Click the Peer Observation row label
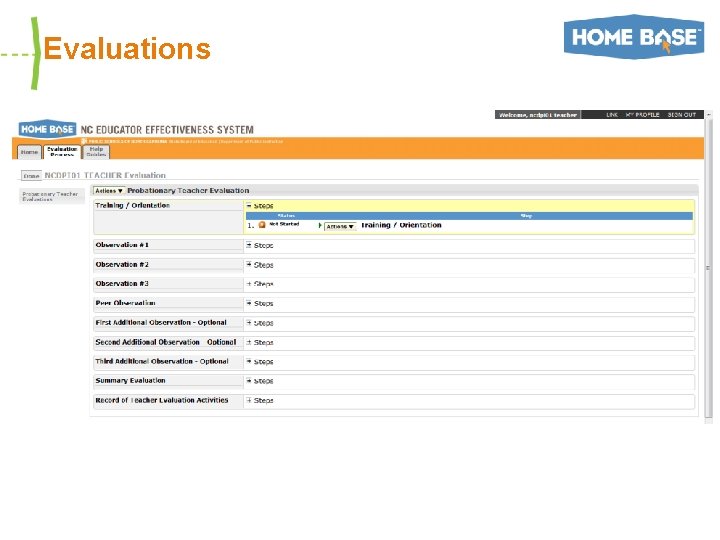 tap(125, 303)
